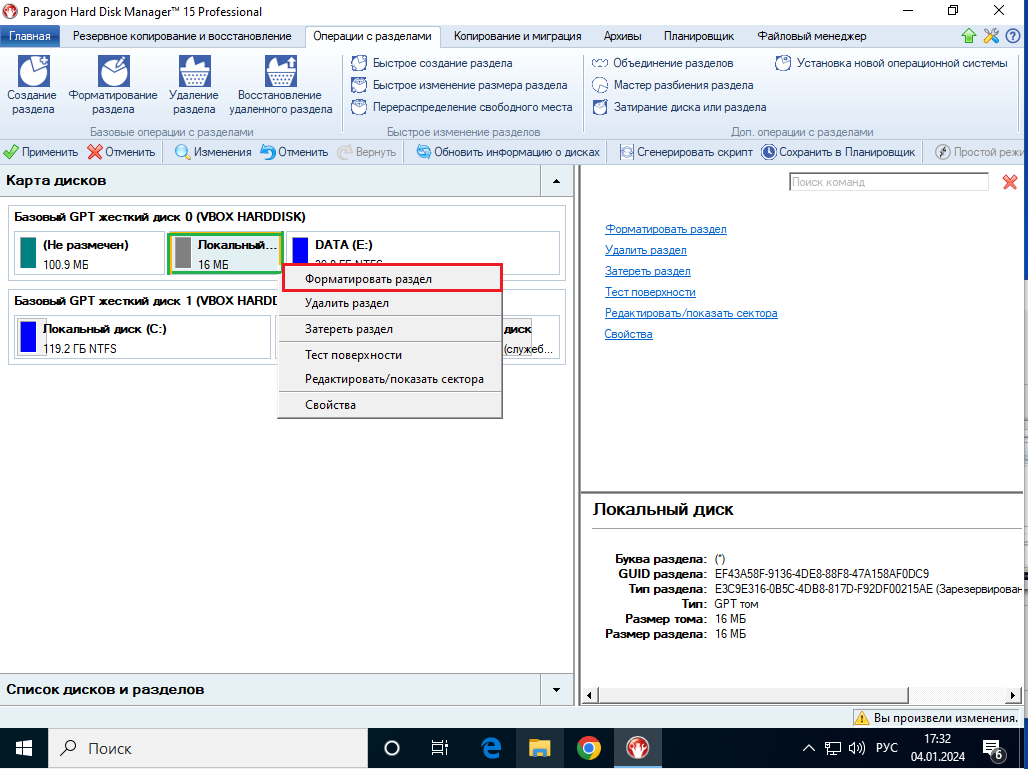Select the Локальный 16 МБ partition block

[x=226, y=253]
